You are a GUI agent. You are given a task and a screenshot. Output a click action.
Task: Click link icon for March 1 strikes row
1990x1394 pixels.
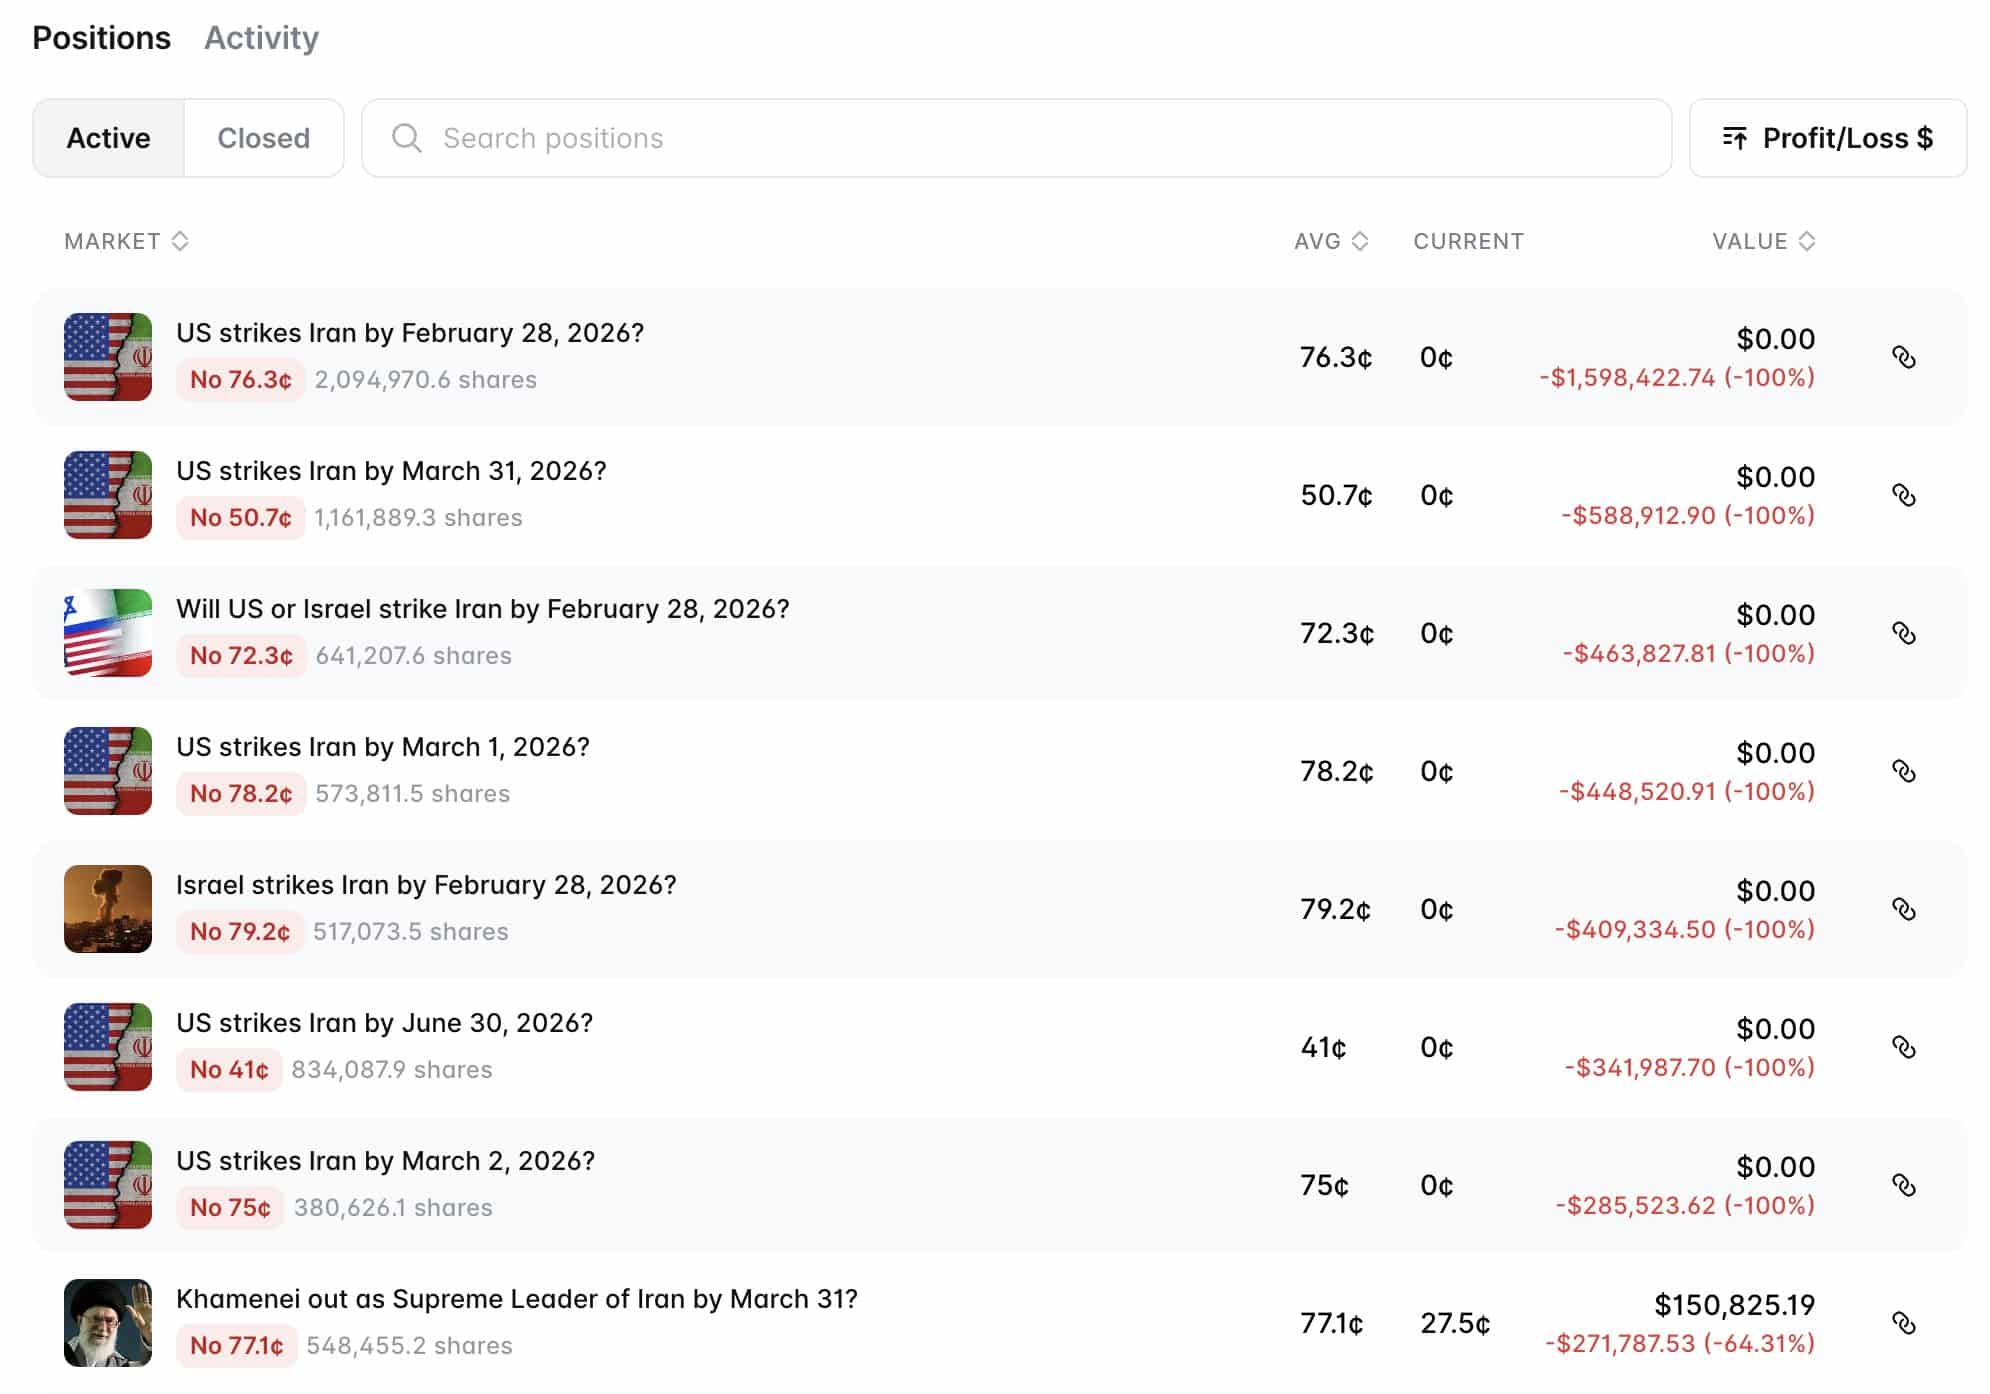[x=1903, y=771]
